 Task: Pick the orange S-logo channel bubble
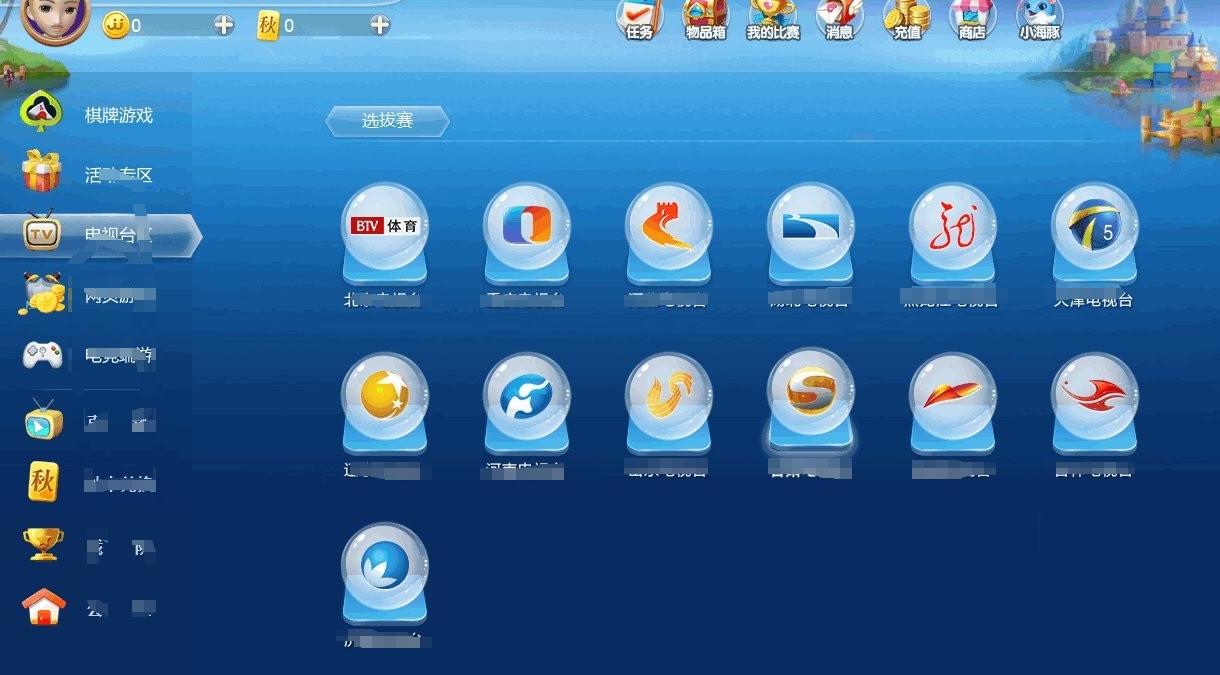point(810,394)
